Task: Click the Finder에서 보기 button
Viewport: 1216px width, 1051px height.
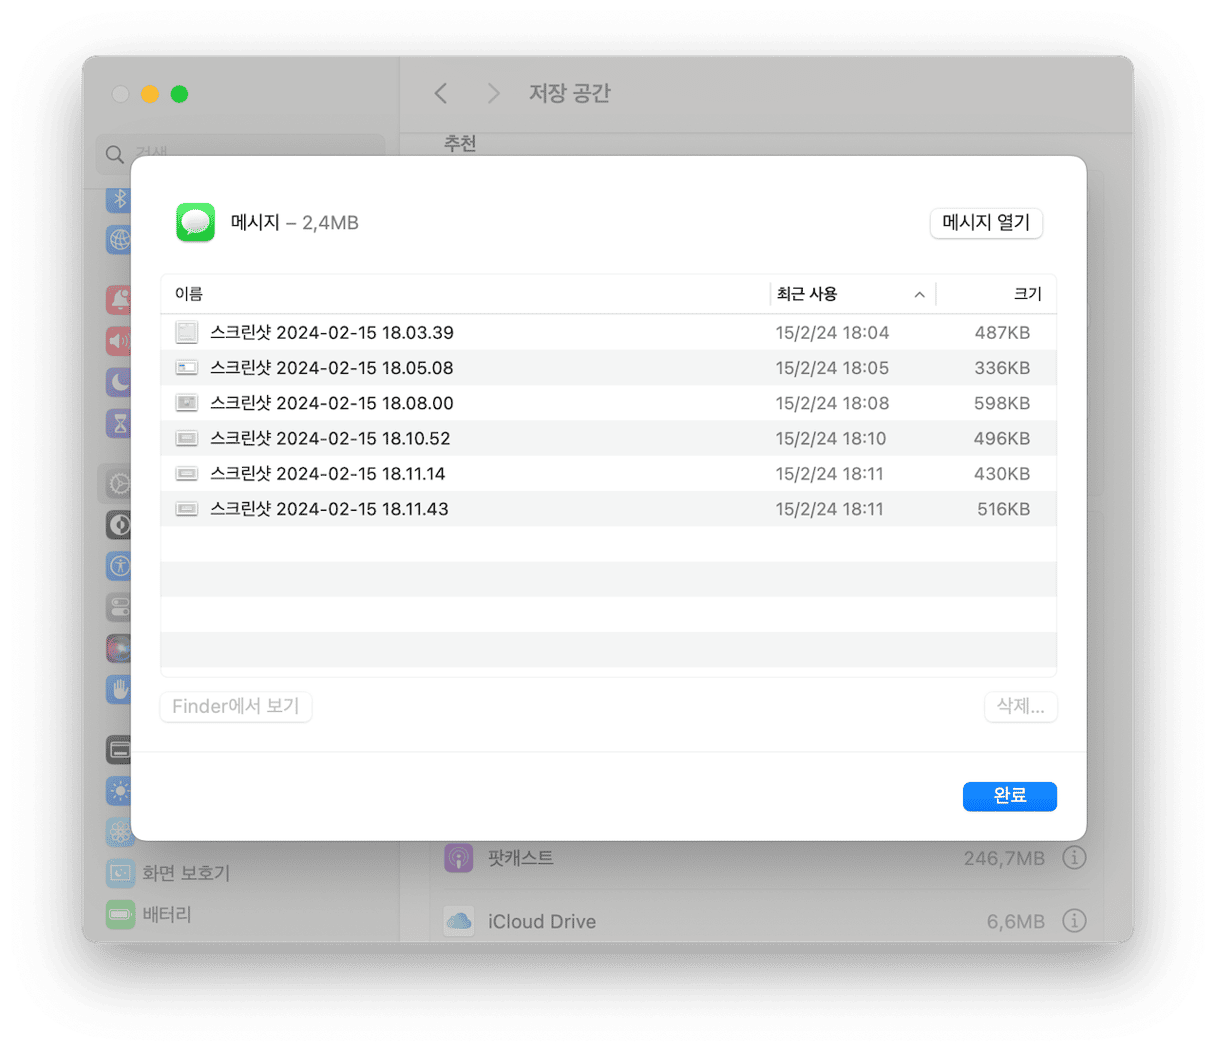Action: tap(236, 707)
